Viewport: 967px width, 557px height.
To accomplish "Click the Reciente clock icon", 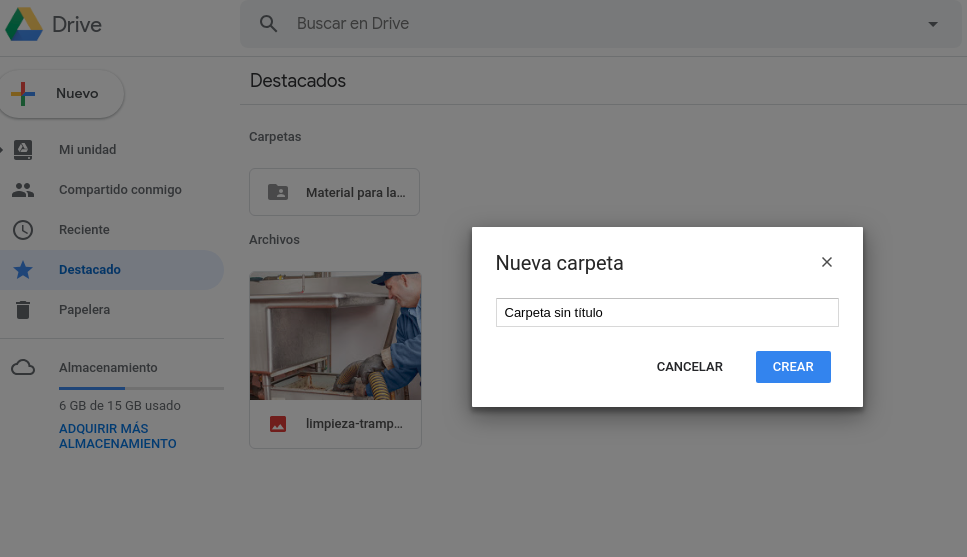I will coord(23,230).
